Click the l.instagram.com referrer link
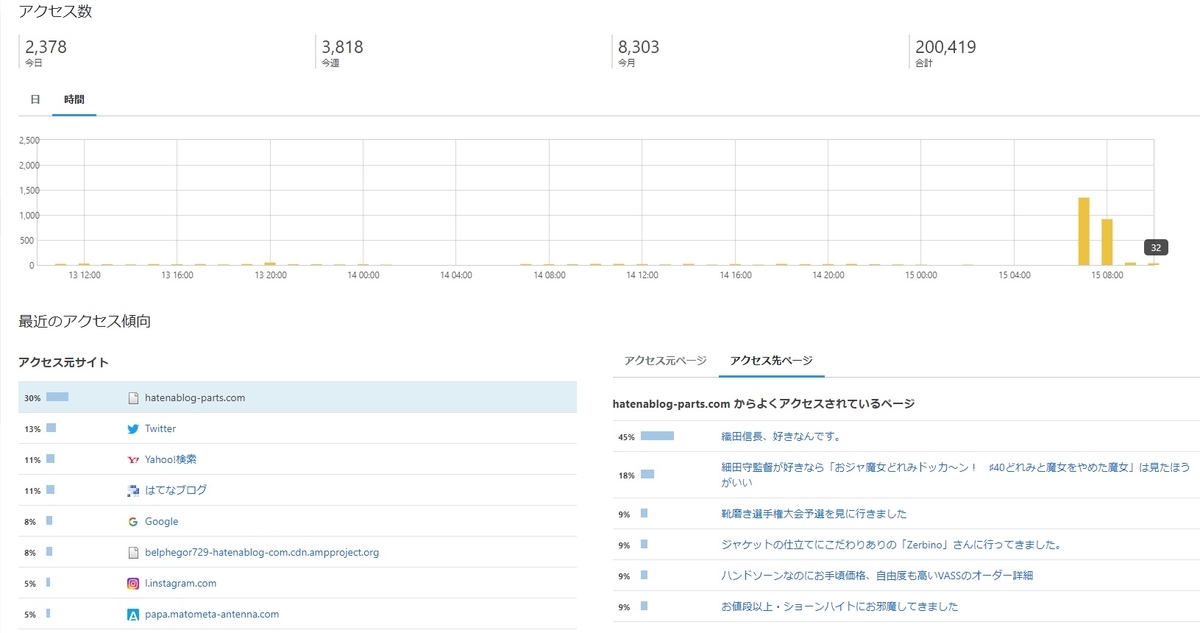Viewport: 1200px width, 633px height. 181,583
